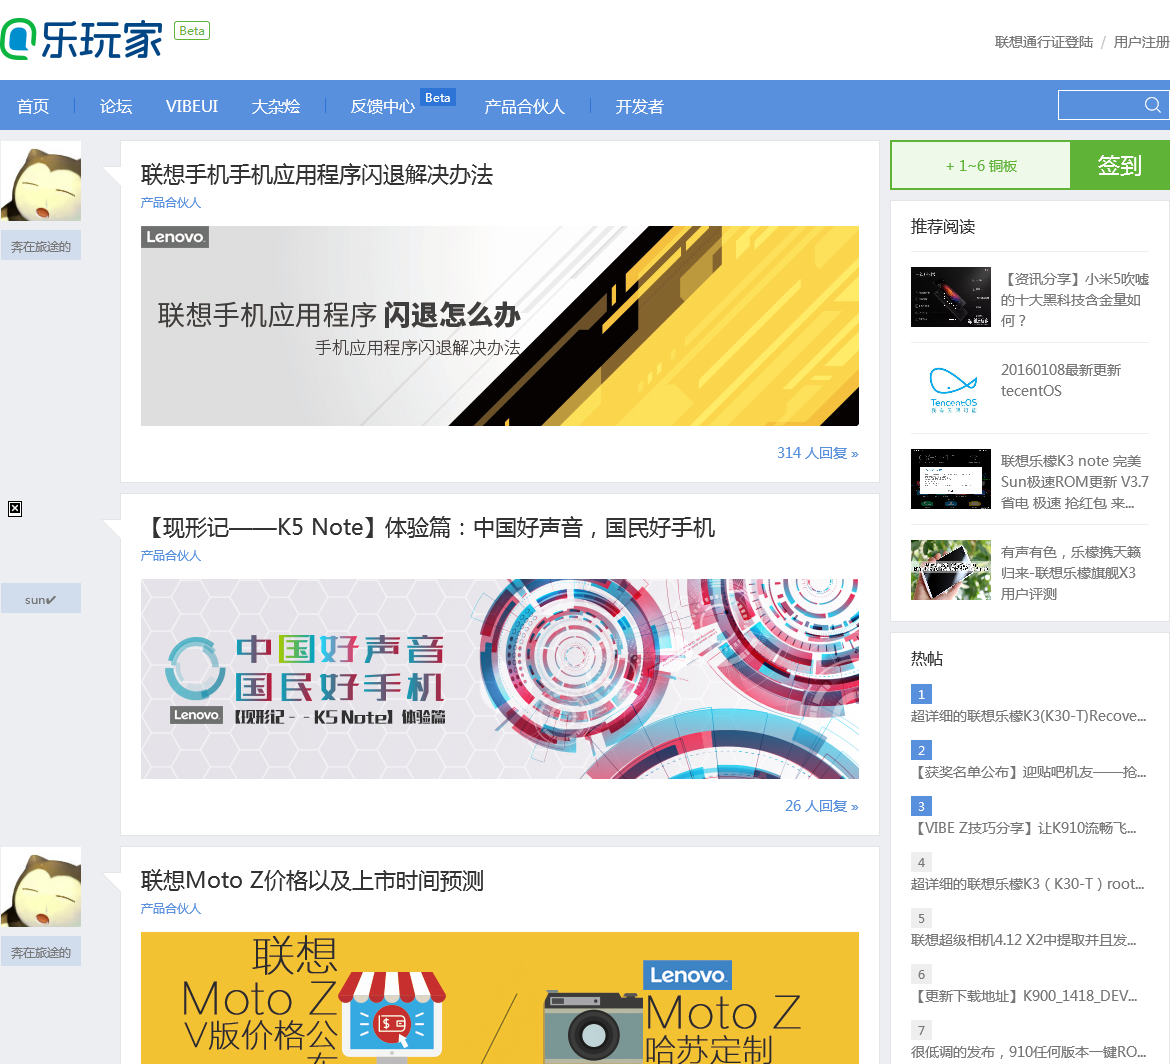The width and height of the screenshot is (1170, 1064).
Task: Click username 奔在旅途的 beside the Moto Z post
Action: point(41,952)
